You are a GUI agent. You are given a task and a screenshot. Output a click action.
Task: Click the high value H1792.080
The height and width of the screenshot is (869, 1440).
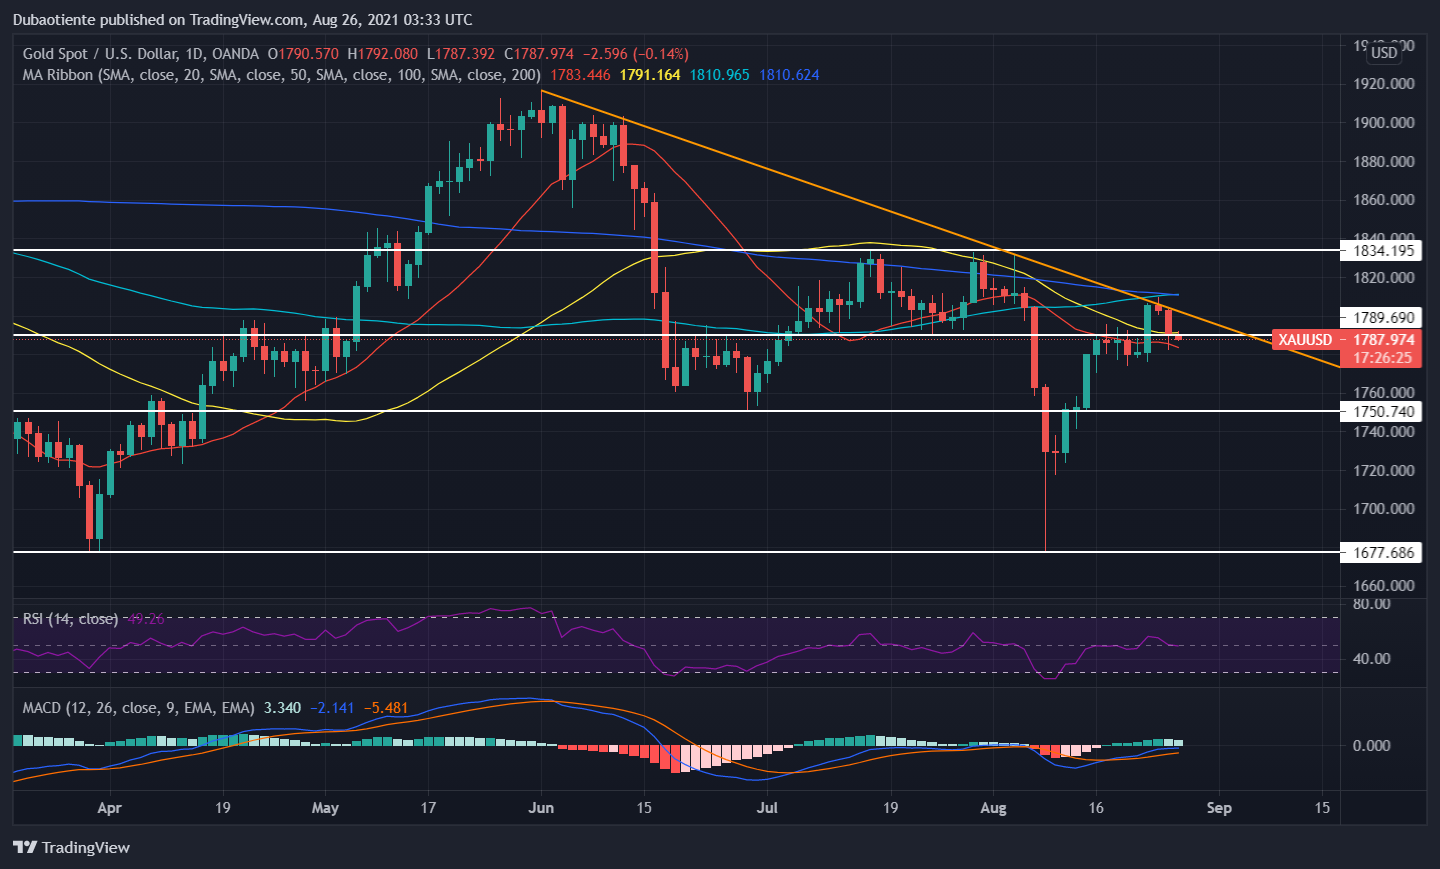click(x=383, y=54)
